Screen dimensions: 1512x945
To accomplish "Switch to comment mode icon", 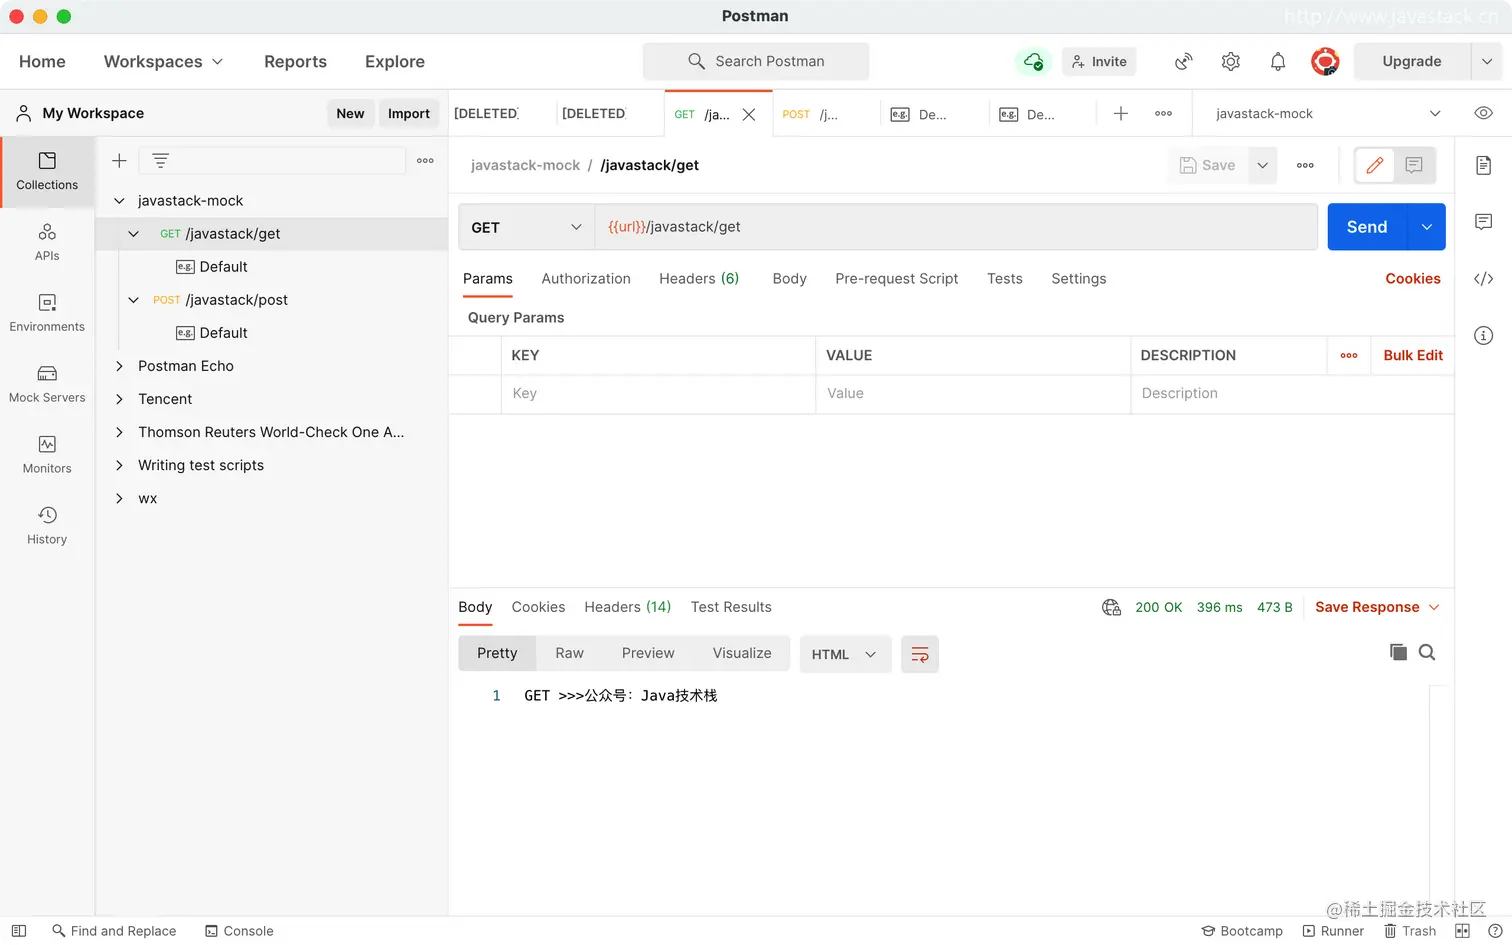I will (1414, 166).
